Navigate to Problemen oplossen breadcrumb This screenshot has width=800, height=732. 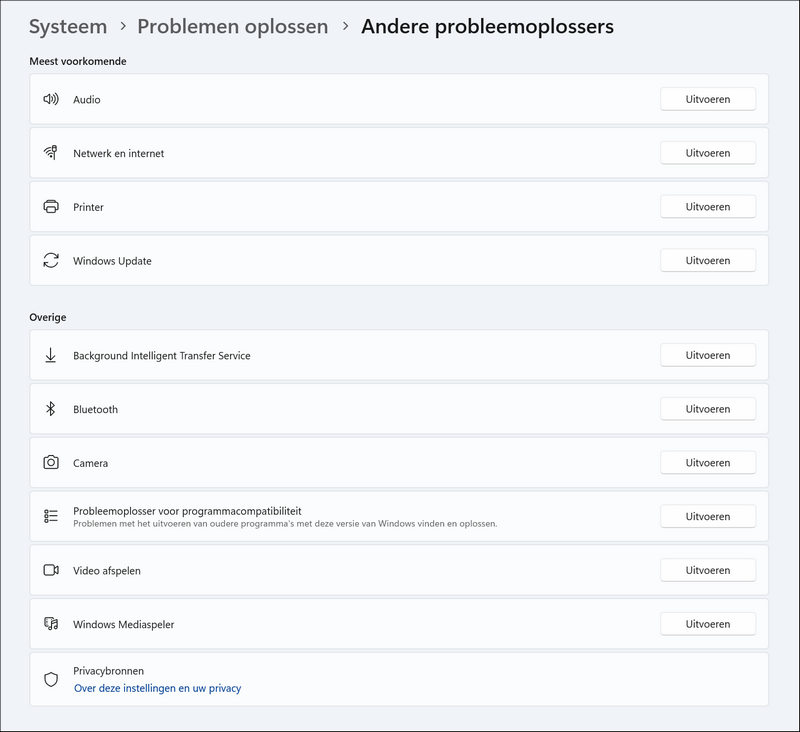point(232,27)
